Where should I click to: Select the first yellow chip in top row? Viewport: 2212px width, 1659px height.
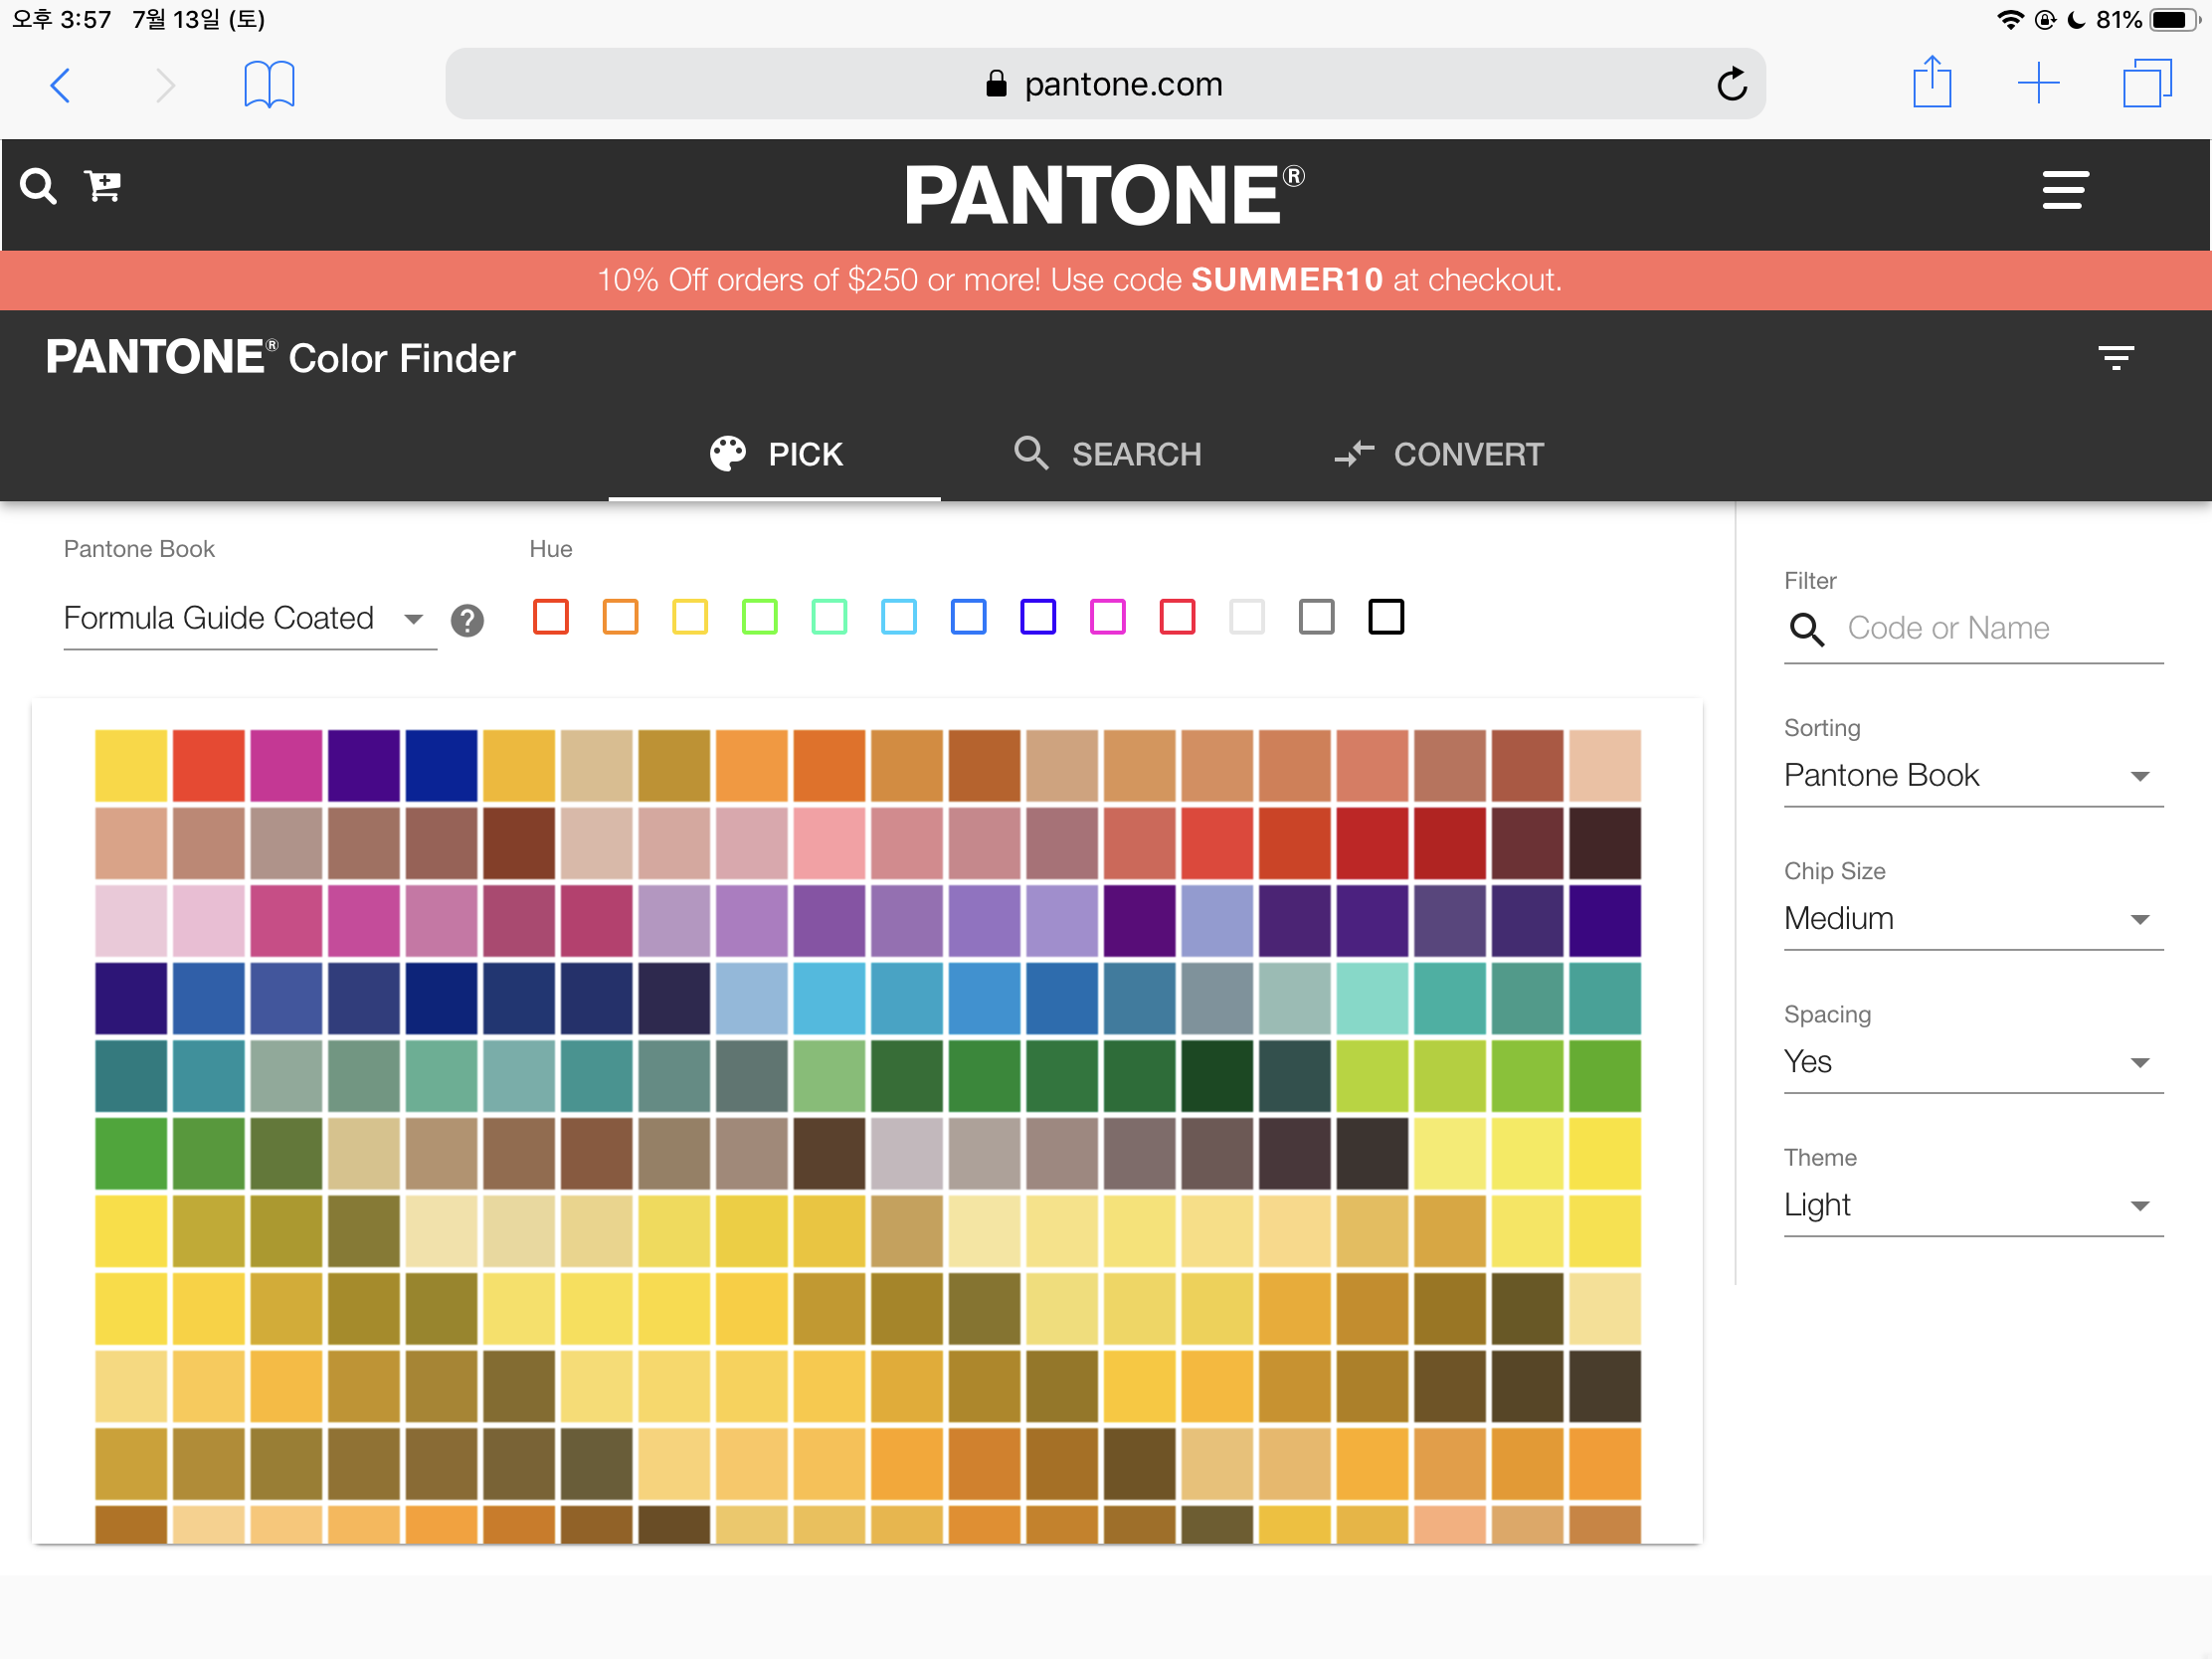pos(131,766)
